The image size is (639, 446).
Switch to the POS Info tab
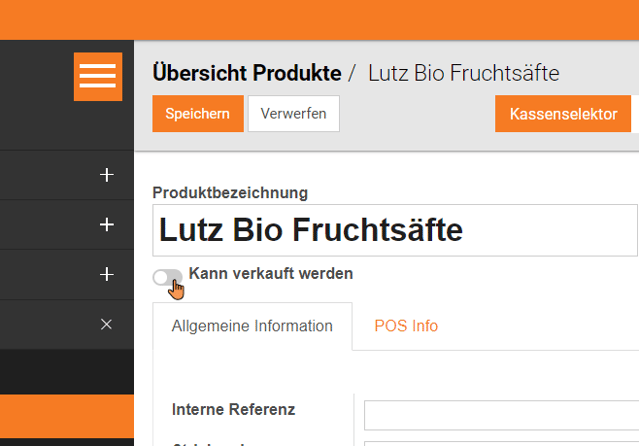pyautogui.click(x=406, y=326)
